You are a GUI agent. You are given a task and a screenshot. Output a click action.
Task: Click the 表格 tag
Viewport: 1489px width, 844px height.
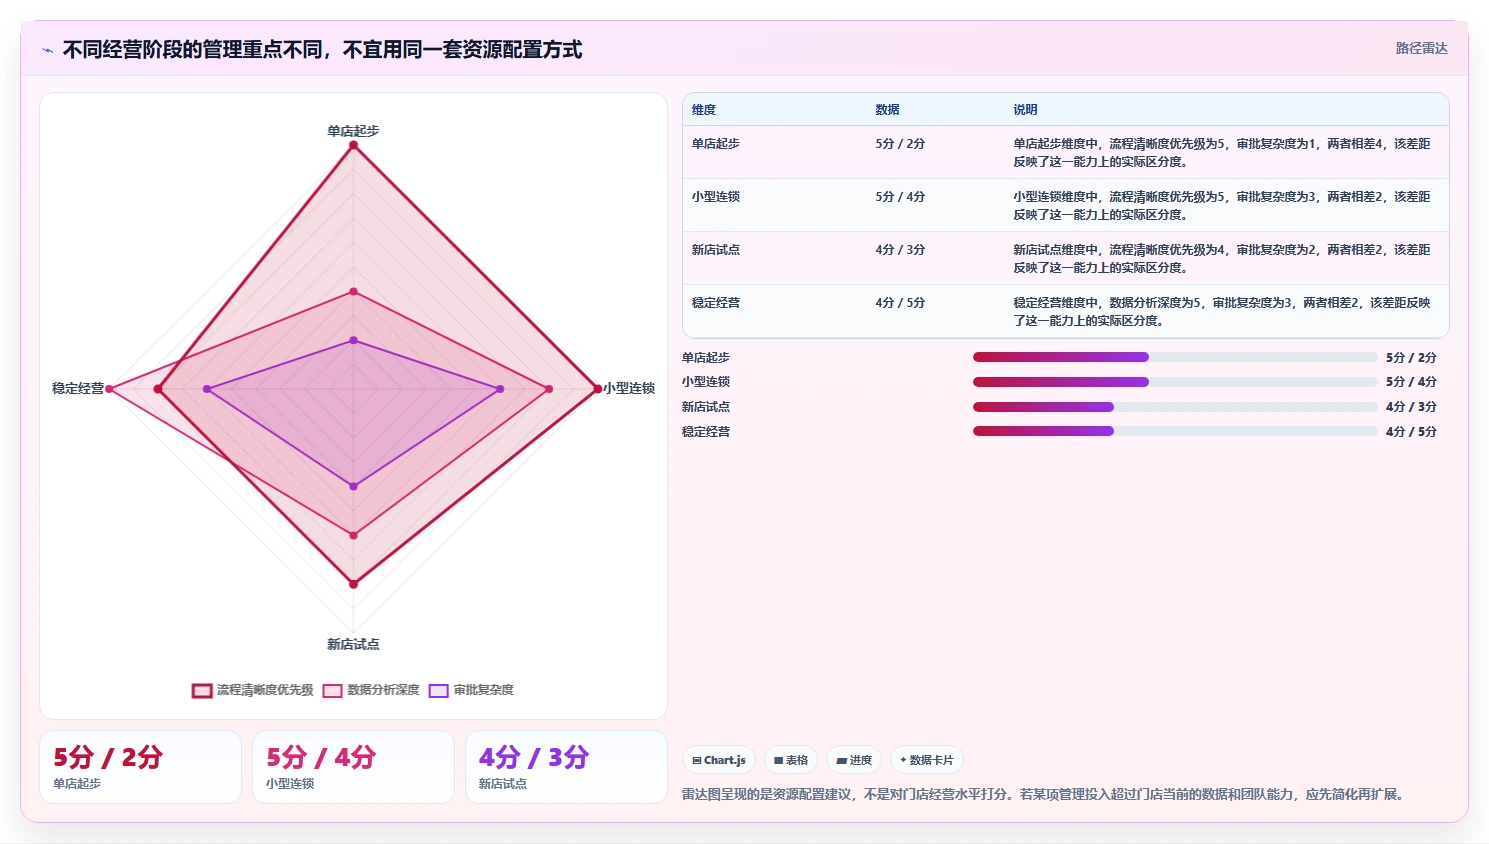click(x=791, y=760)
